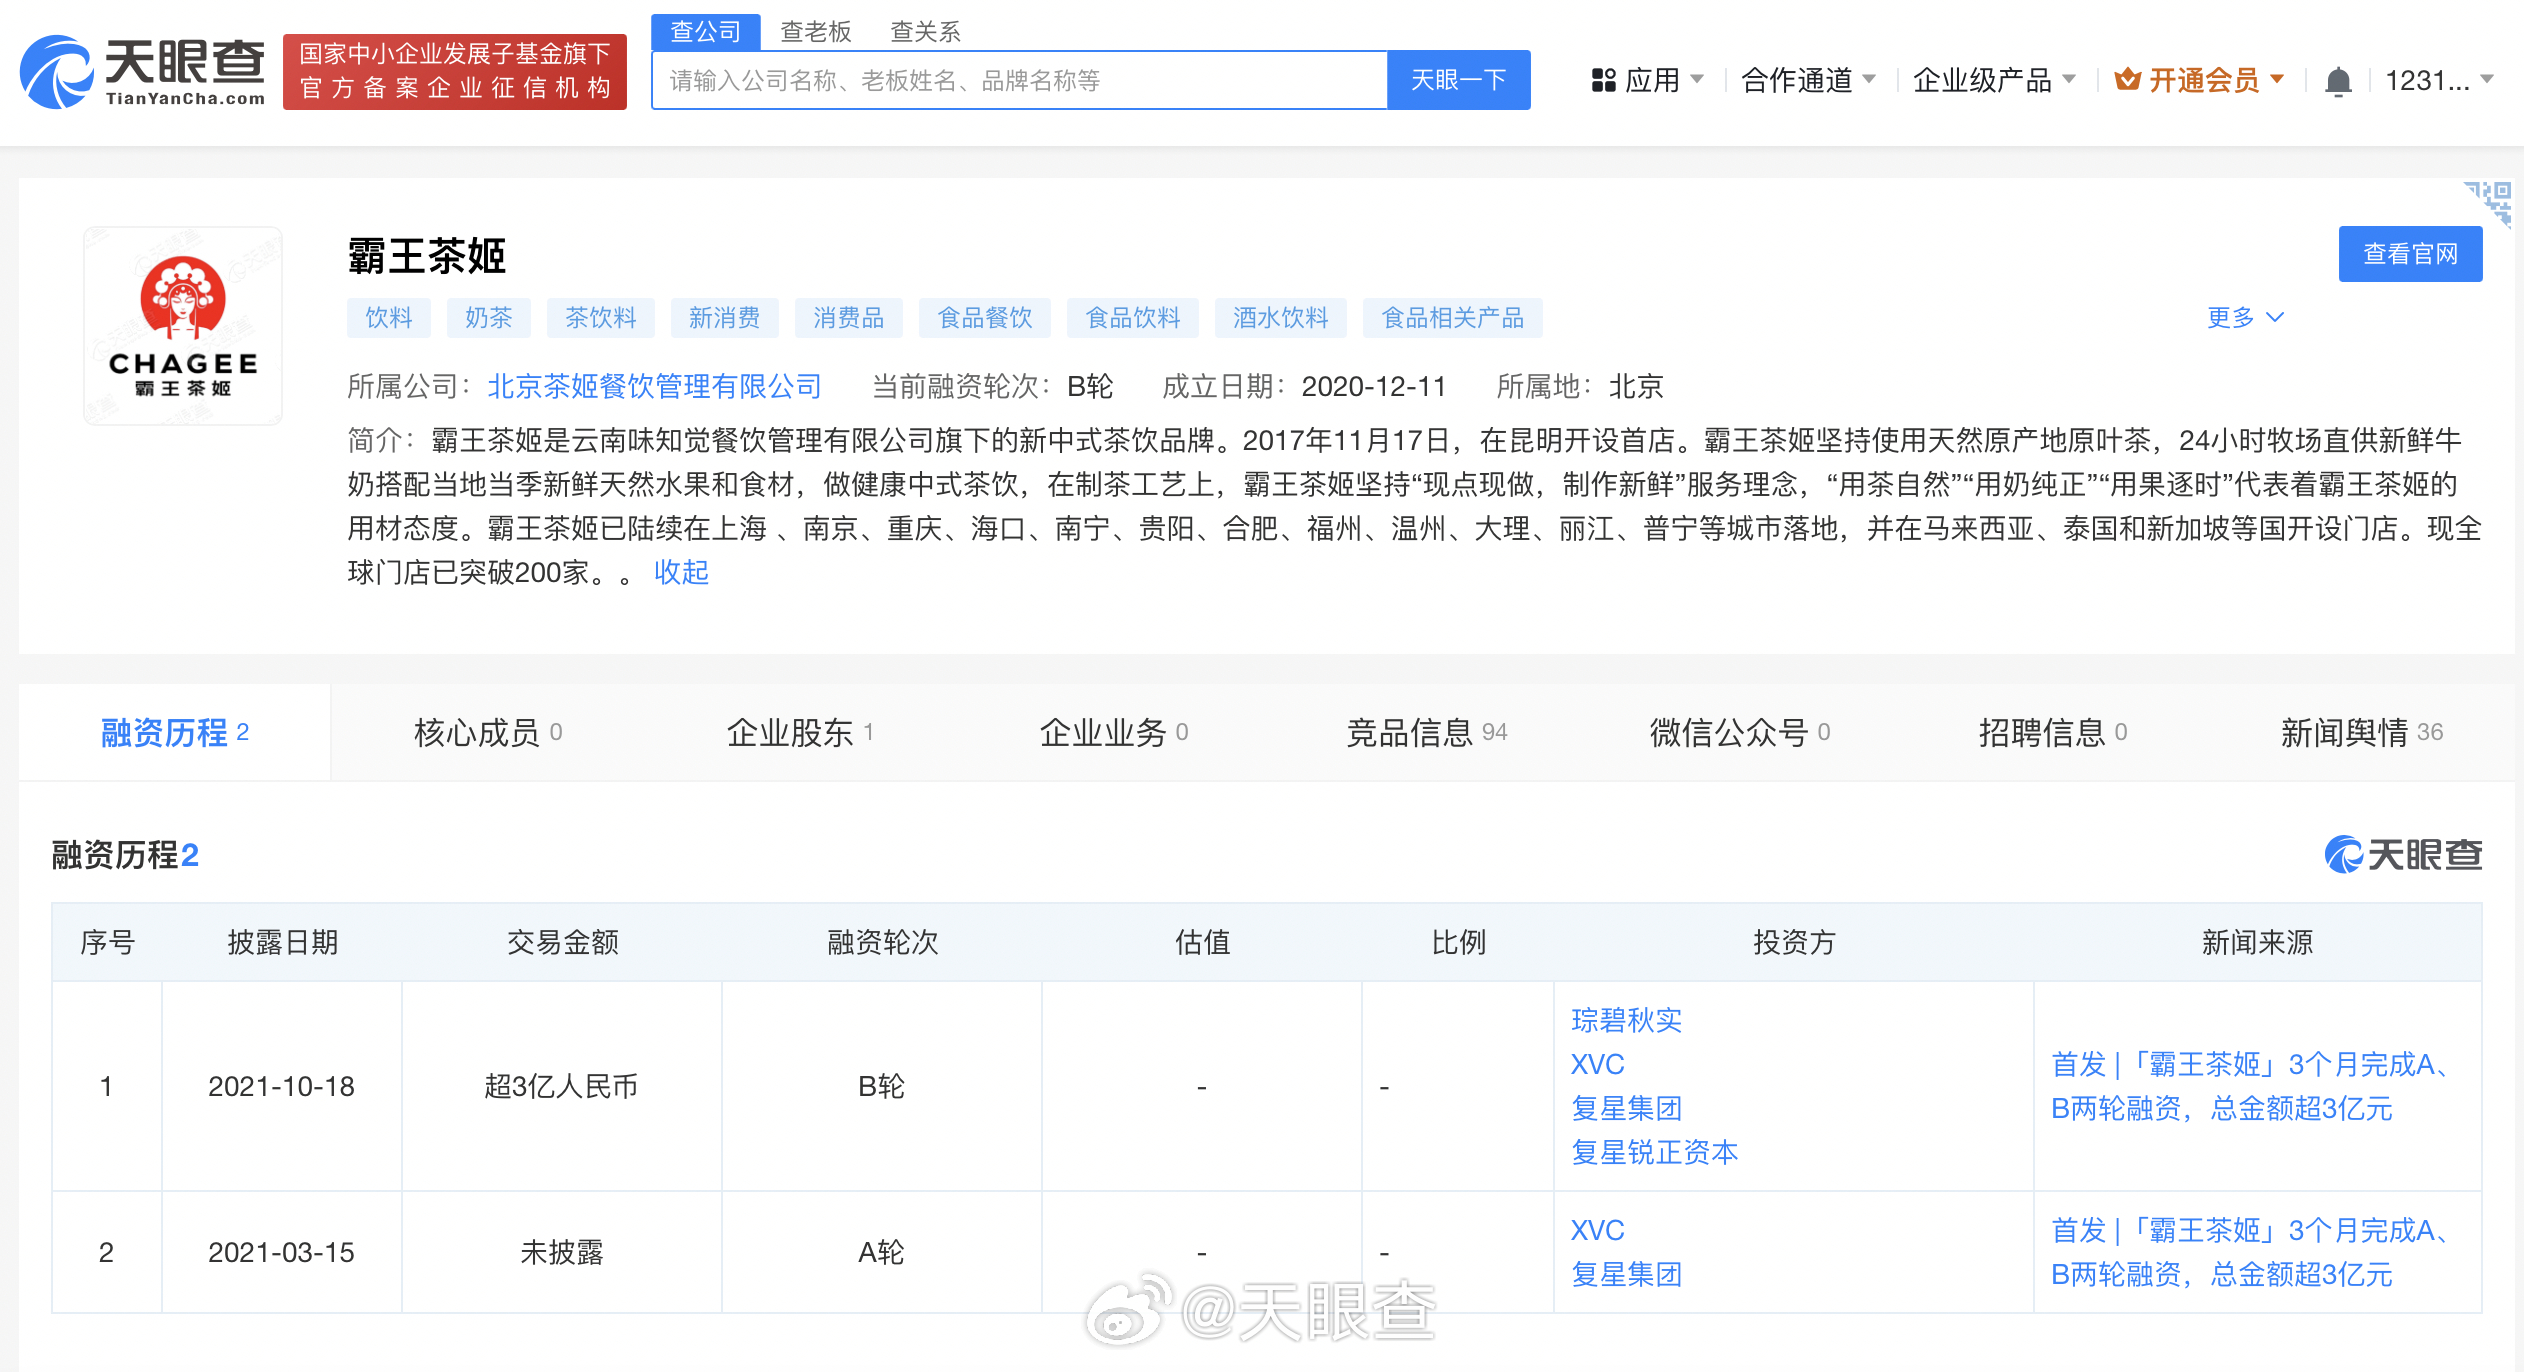2524x1372 pixels.
Task: Select the 融资历程 tab
Action: coord(175,732)
